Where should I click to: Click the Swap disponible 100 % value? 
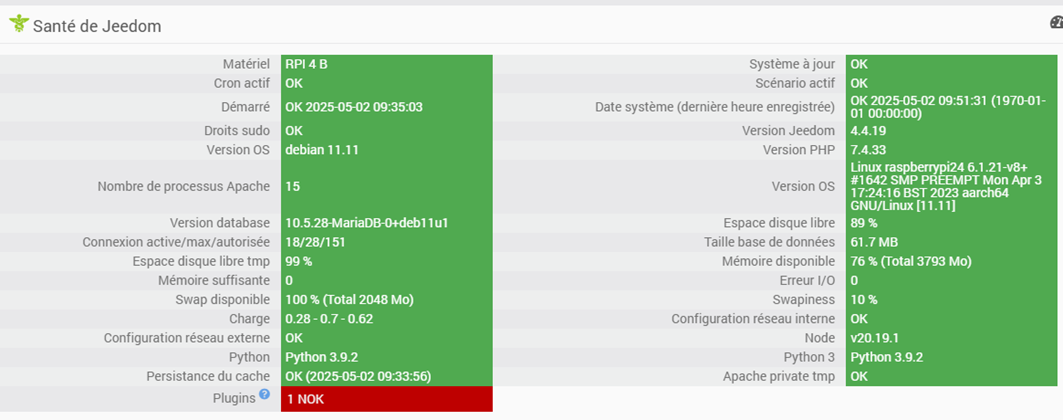pyautogui.click(x=349, y=299)
